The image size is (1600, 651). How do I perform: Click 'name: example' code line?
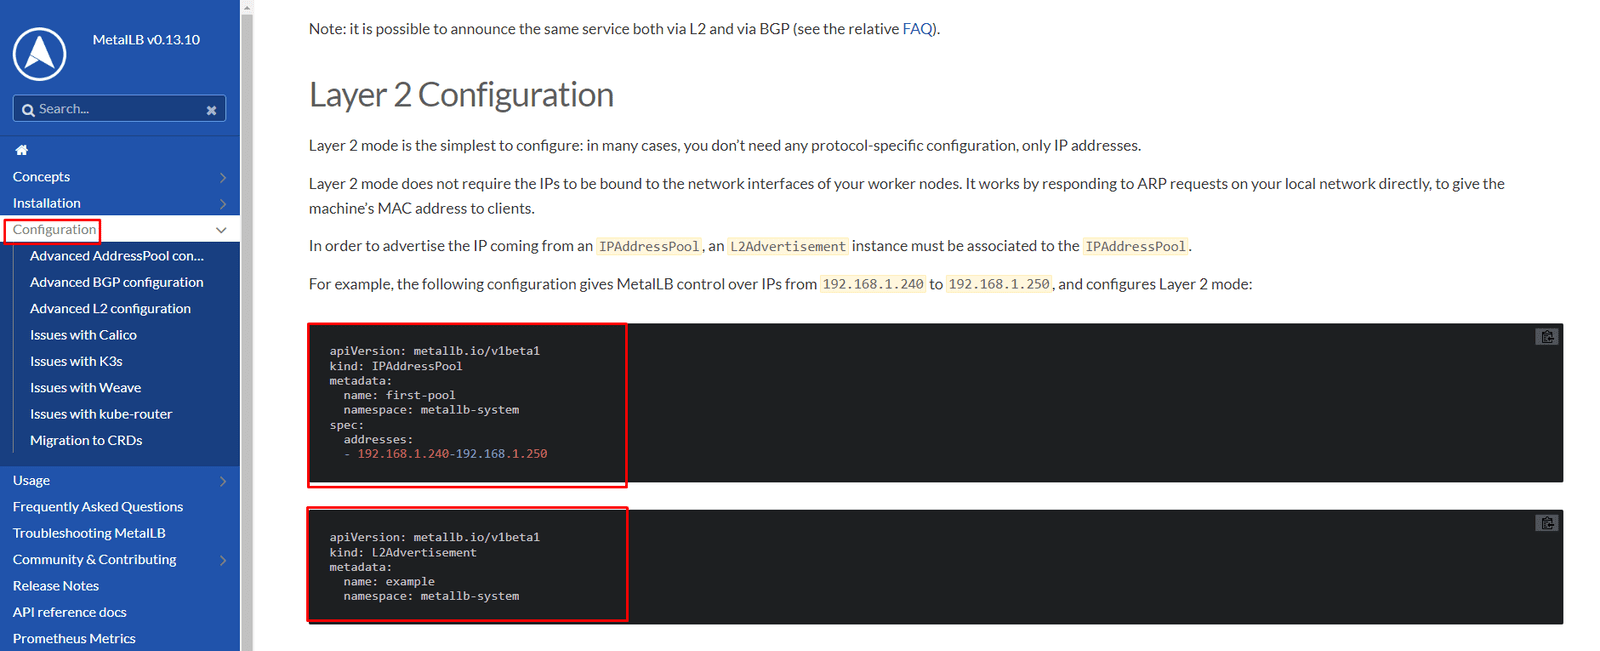389,581
